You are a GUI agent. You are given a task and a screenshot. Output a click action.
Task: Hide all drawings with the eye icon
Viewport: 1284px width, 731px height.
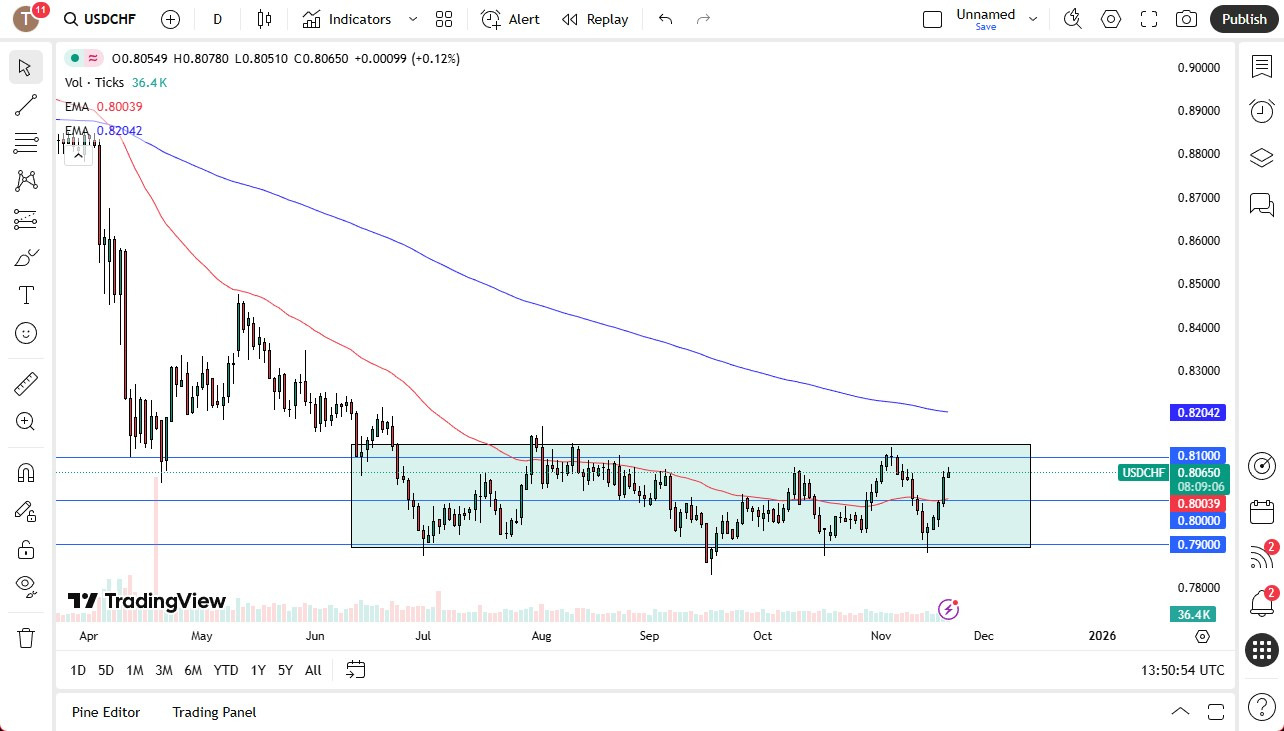[x=26, y=585]
